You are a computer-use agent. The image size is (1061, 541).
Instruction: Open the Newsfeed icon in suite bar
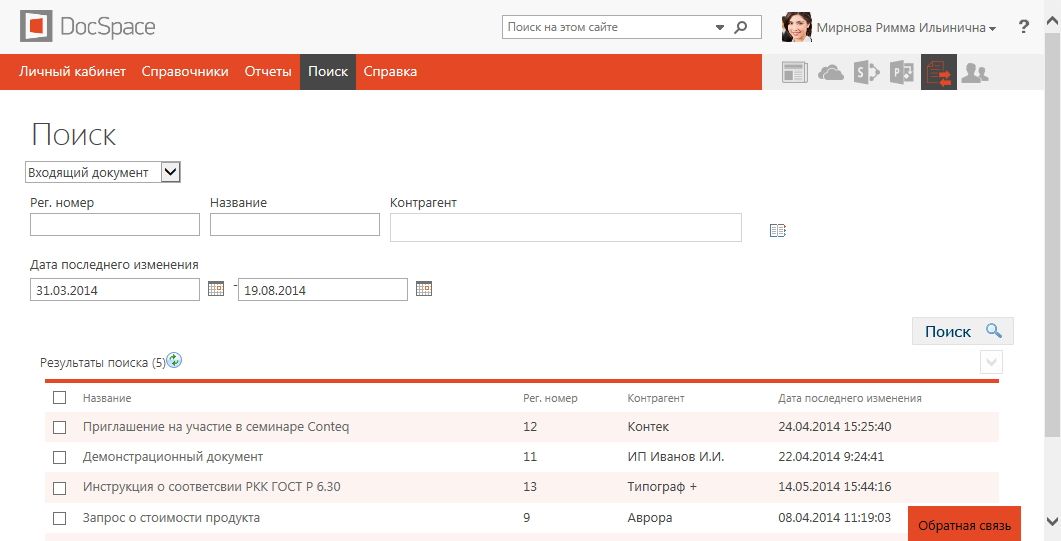point(794,72)
